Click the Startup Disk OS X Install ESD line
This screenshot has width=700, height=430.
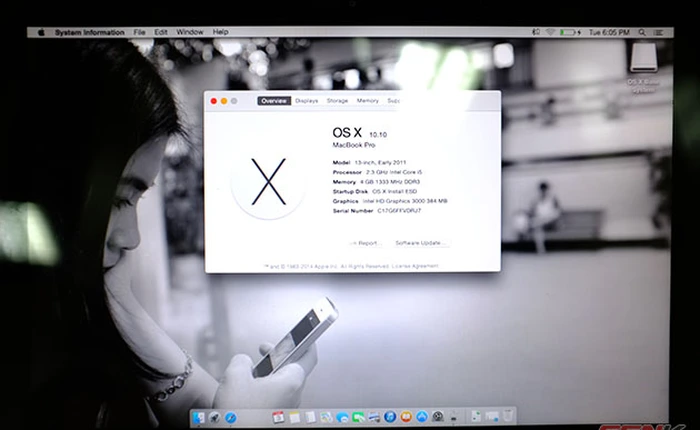pyautogui.click(x=375, y=192)
